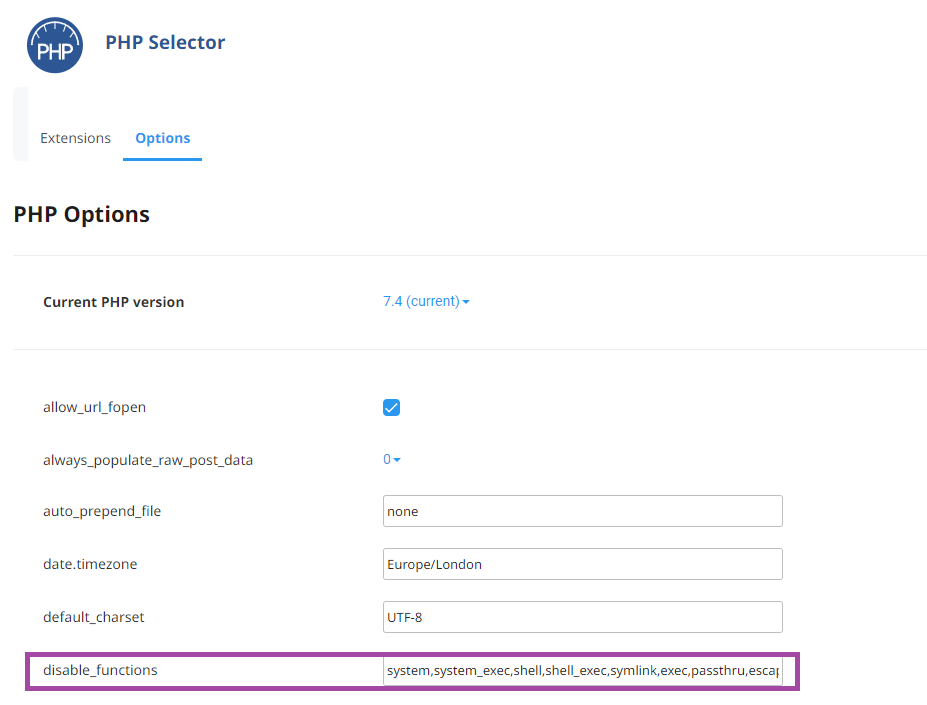
Task: Click the date.timezone option label
Action: (90, 564)
